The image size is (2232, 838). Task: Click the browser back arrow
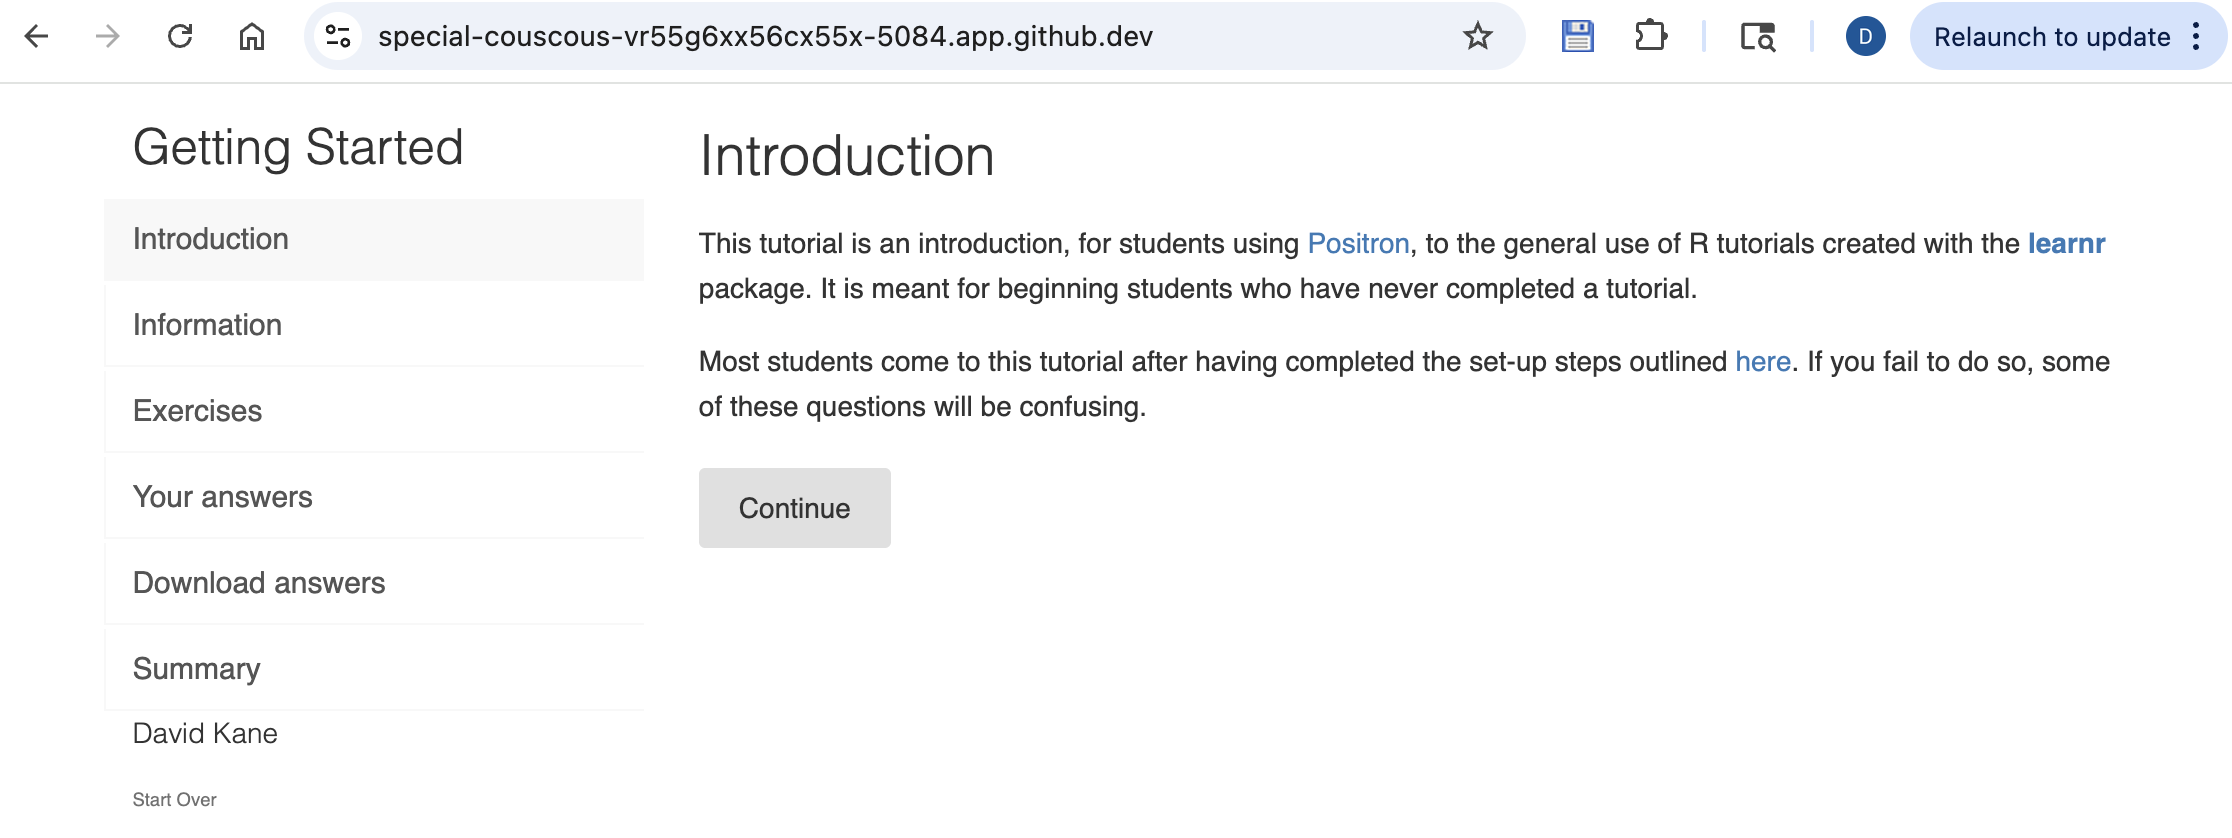tap(36, 37)
